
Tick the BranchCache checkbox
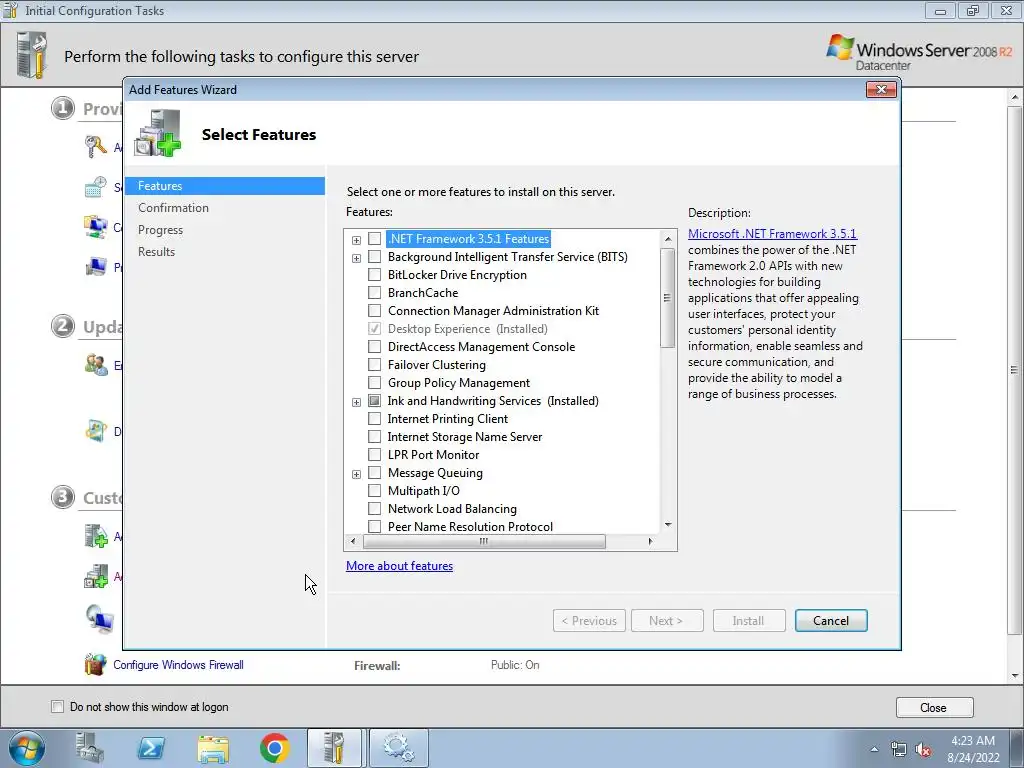coord(375,293)
